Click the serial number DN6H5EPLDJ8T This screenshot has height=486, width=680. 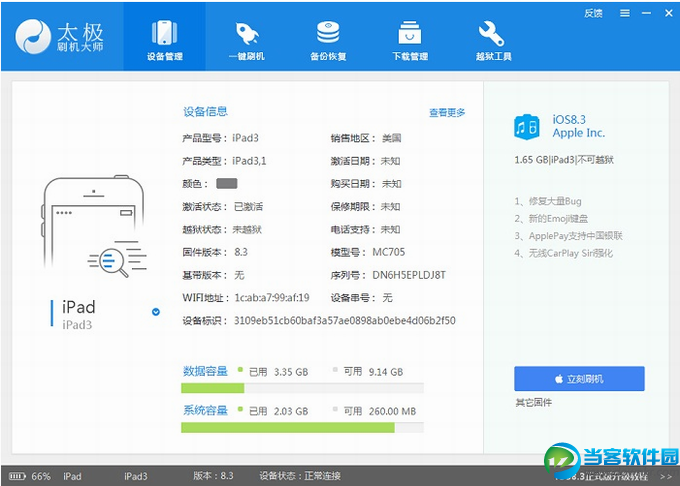point(409,275)
